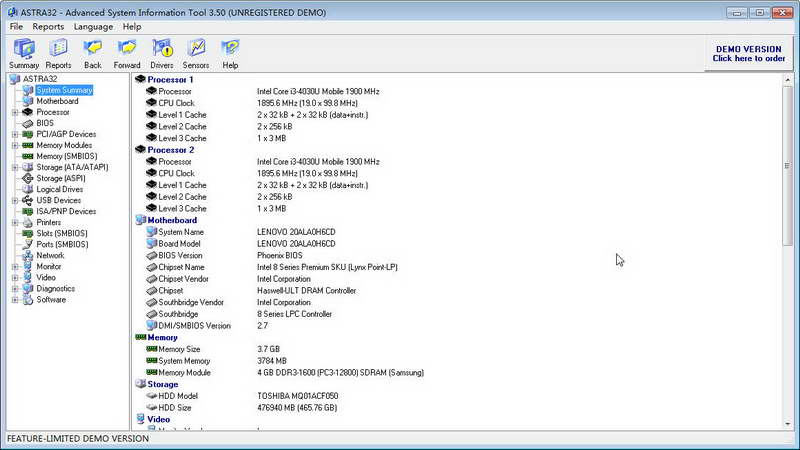Click the Motherboard section header icon
This screenshot has height=450, width=800.
(x=140, y=220)
